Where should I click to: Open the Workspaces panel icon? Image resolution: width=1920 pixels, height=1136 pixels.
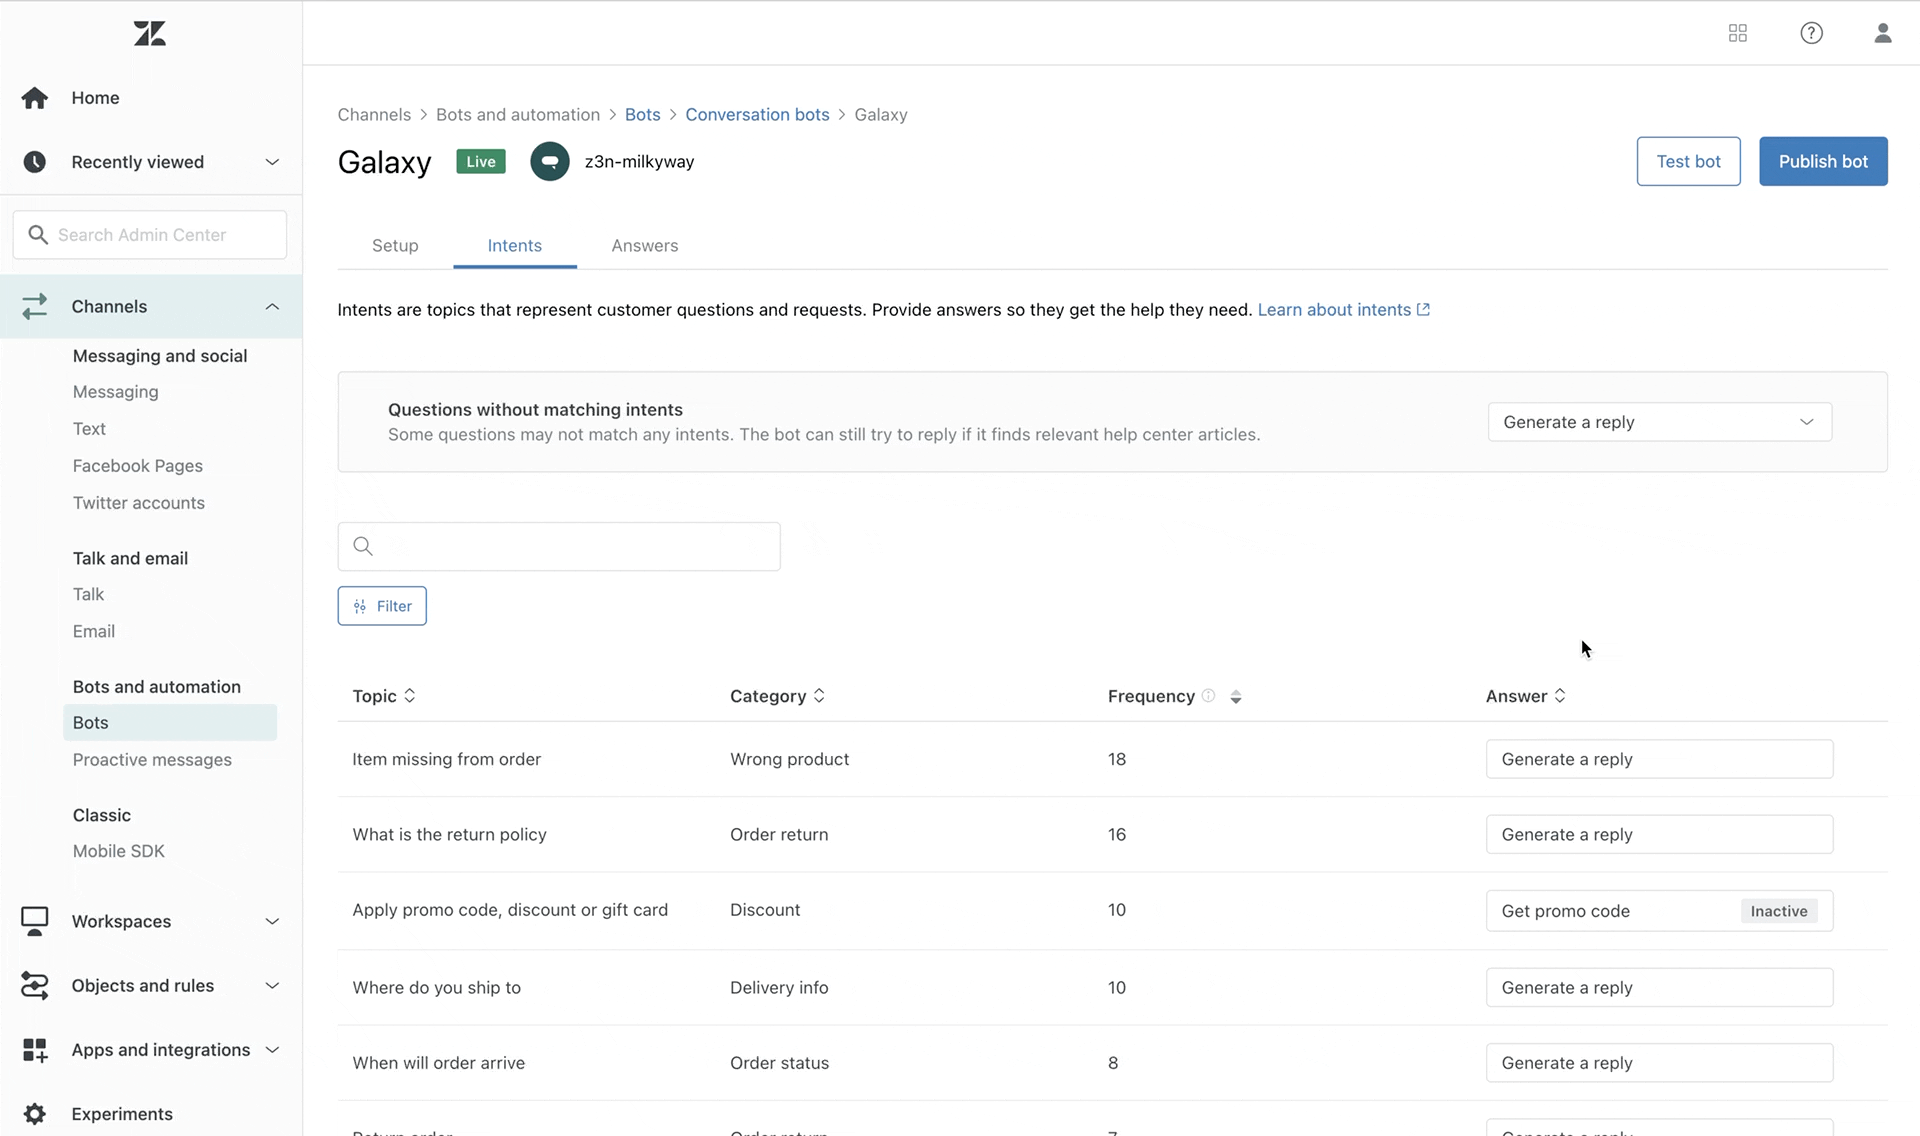point(35,921)
